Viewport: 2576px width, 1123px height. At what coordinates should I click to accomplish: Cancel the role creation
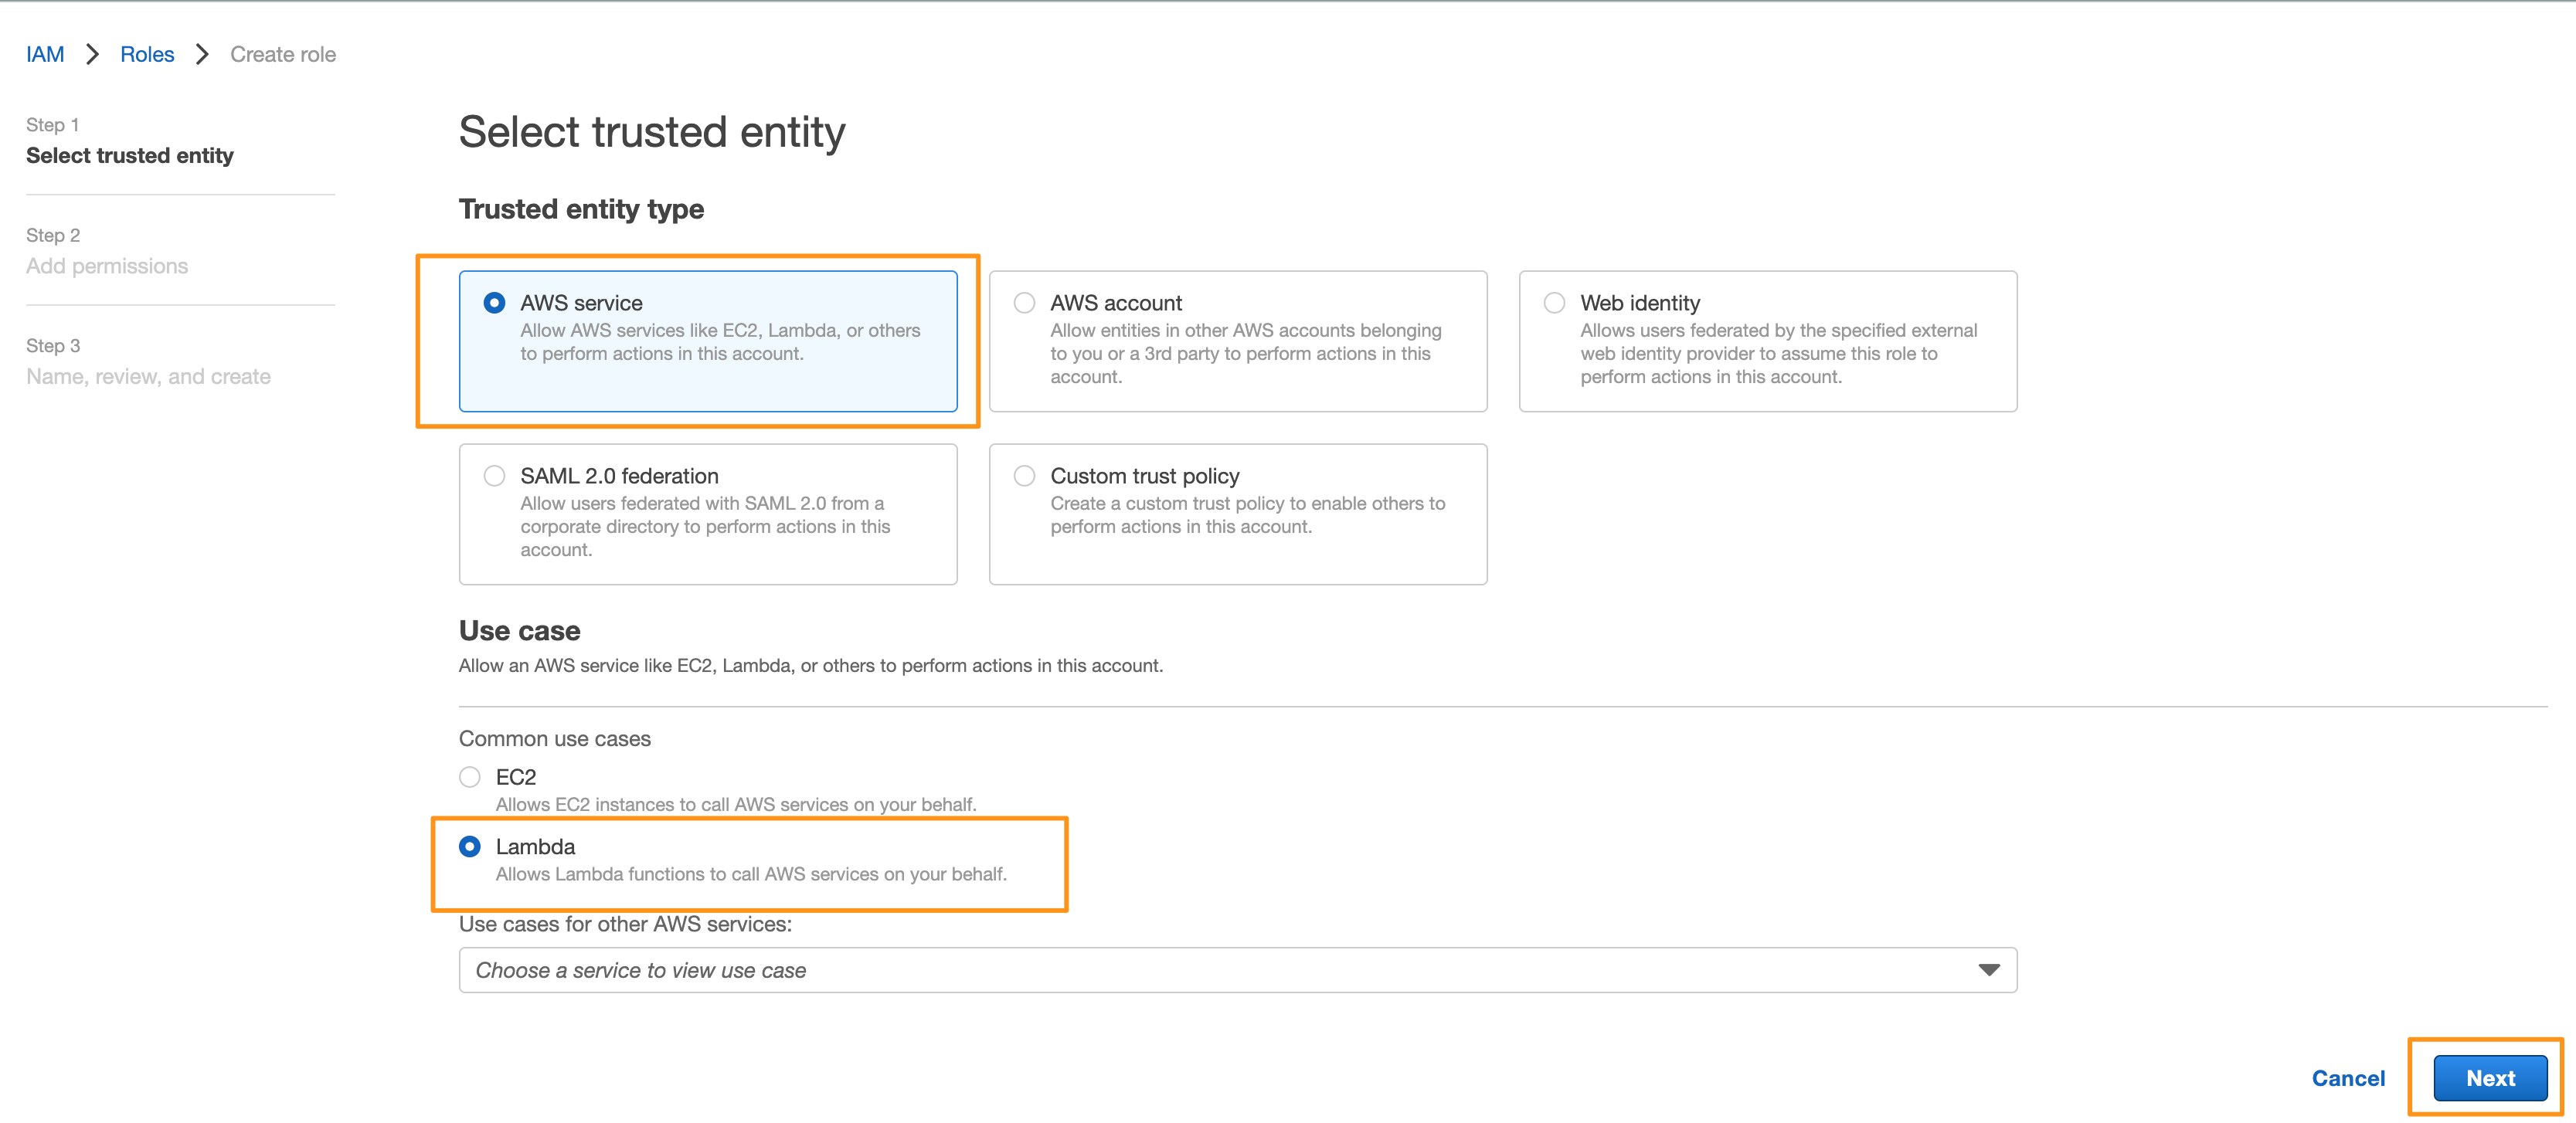2348,1078
